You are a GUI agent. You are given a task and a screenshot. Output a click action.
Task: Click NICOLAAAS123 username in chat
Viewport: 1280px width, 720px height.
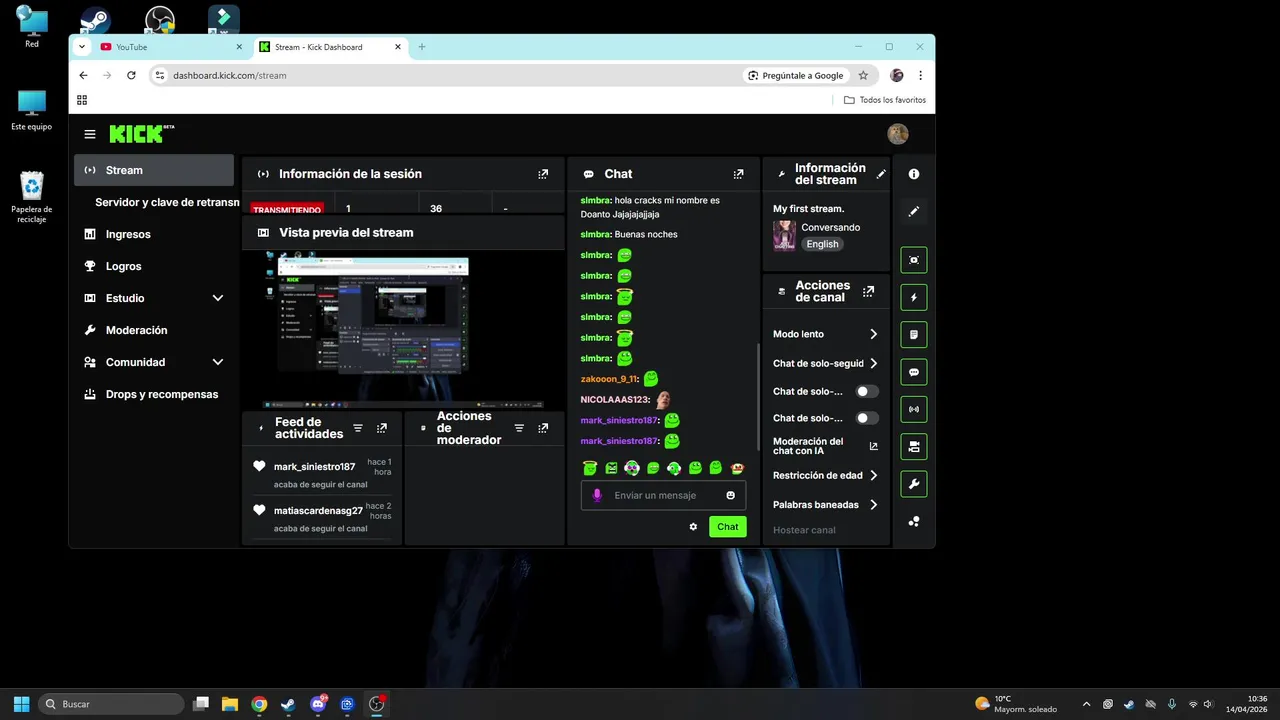[615, 400]
